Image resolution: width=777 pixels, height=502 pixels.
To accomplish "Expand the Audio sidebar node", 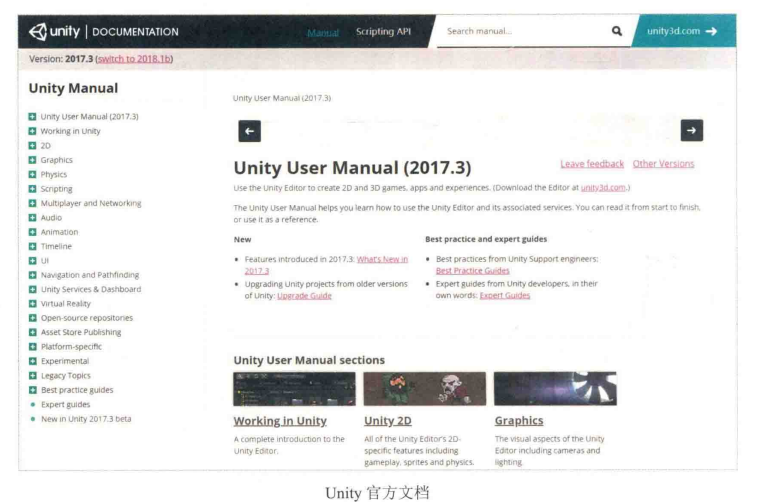I will [32, 217].
